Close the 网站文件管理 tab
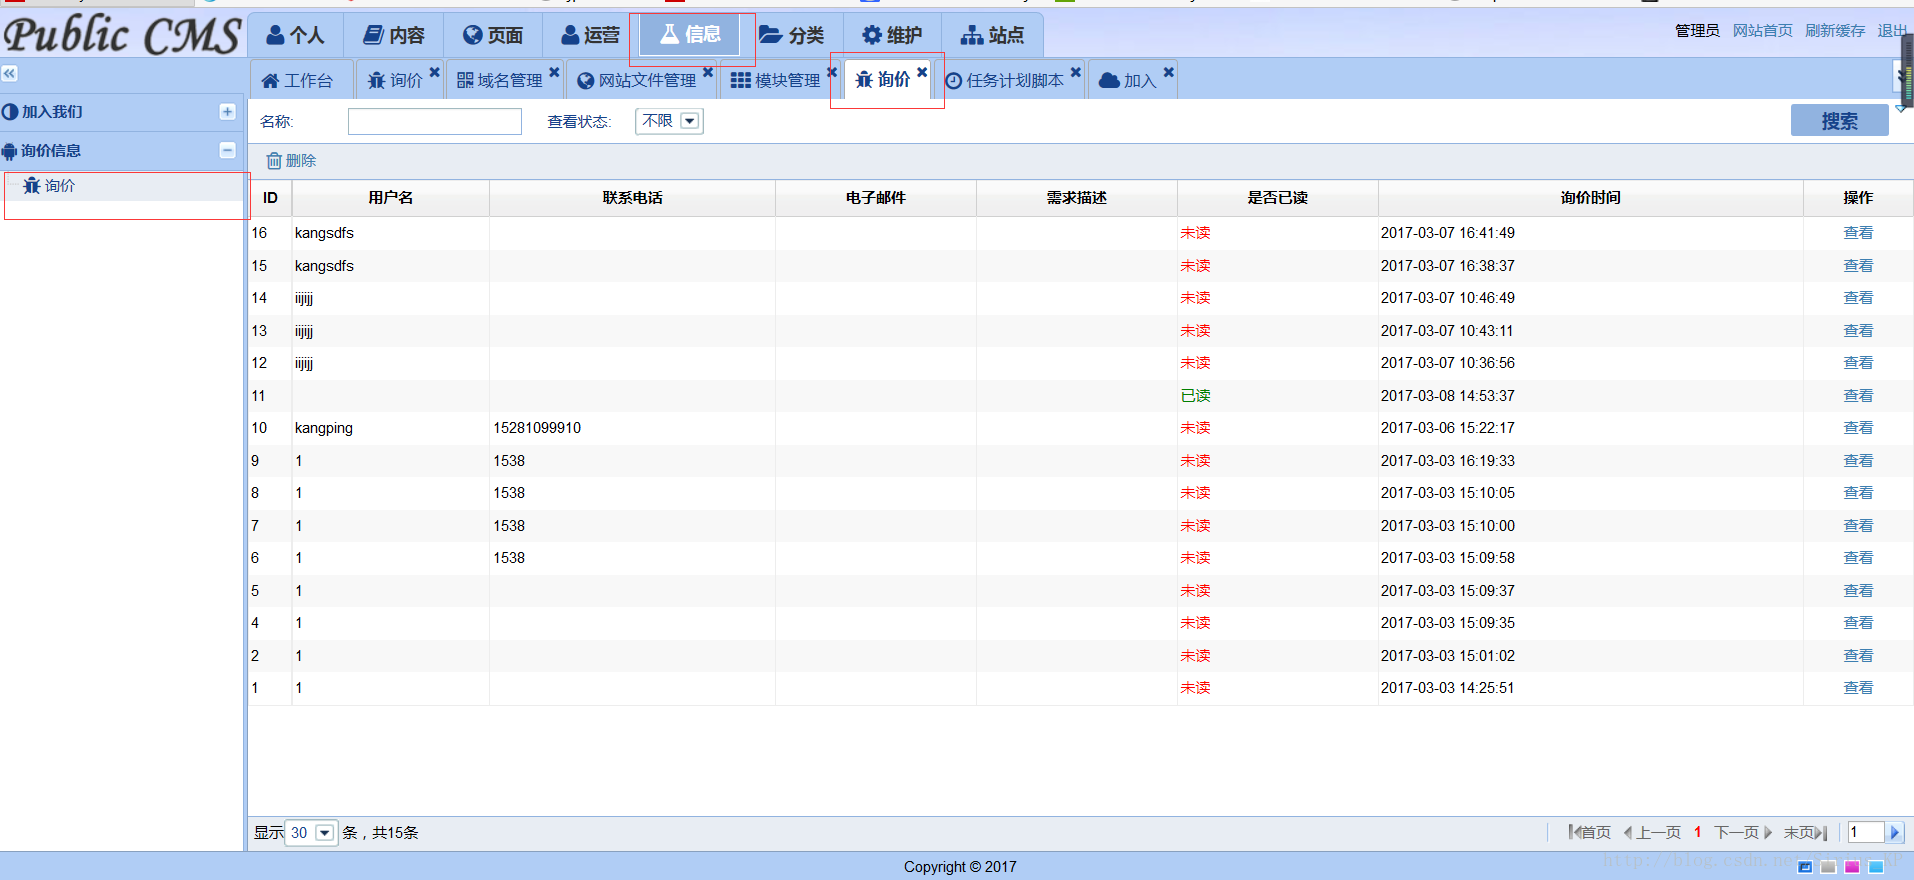This screenshot has width=1914, height=880. click(708, 72)
